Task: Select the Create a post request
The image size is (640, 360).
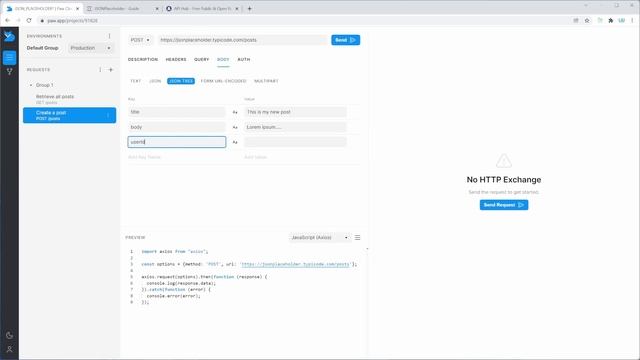Action: [69, 116]
